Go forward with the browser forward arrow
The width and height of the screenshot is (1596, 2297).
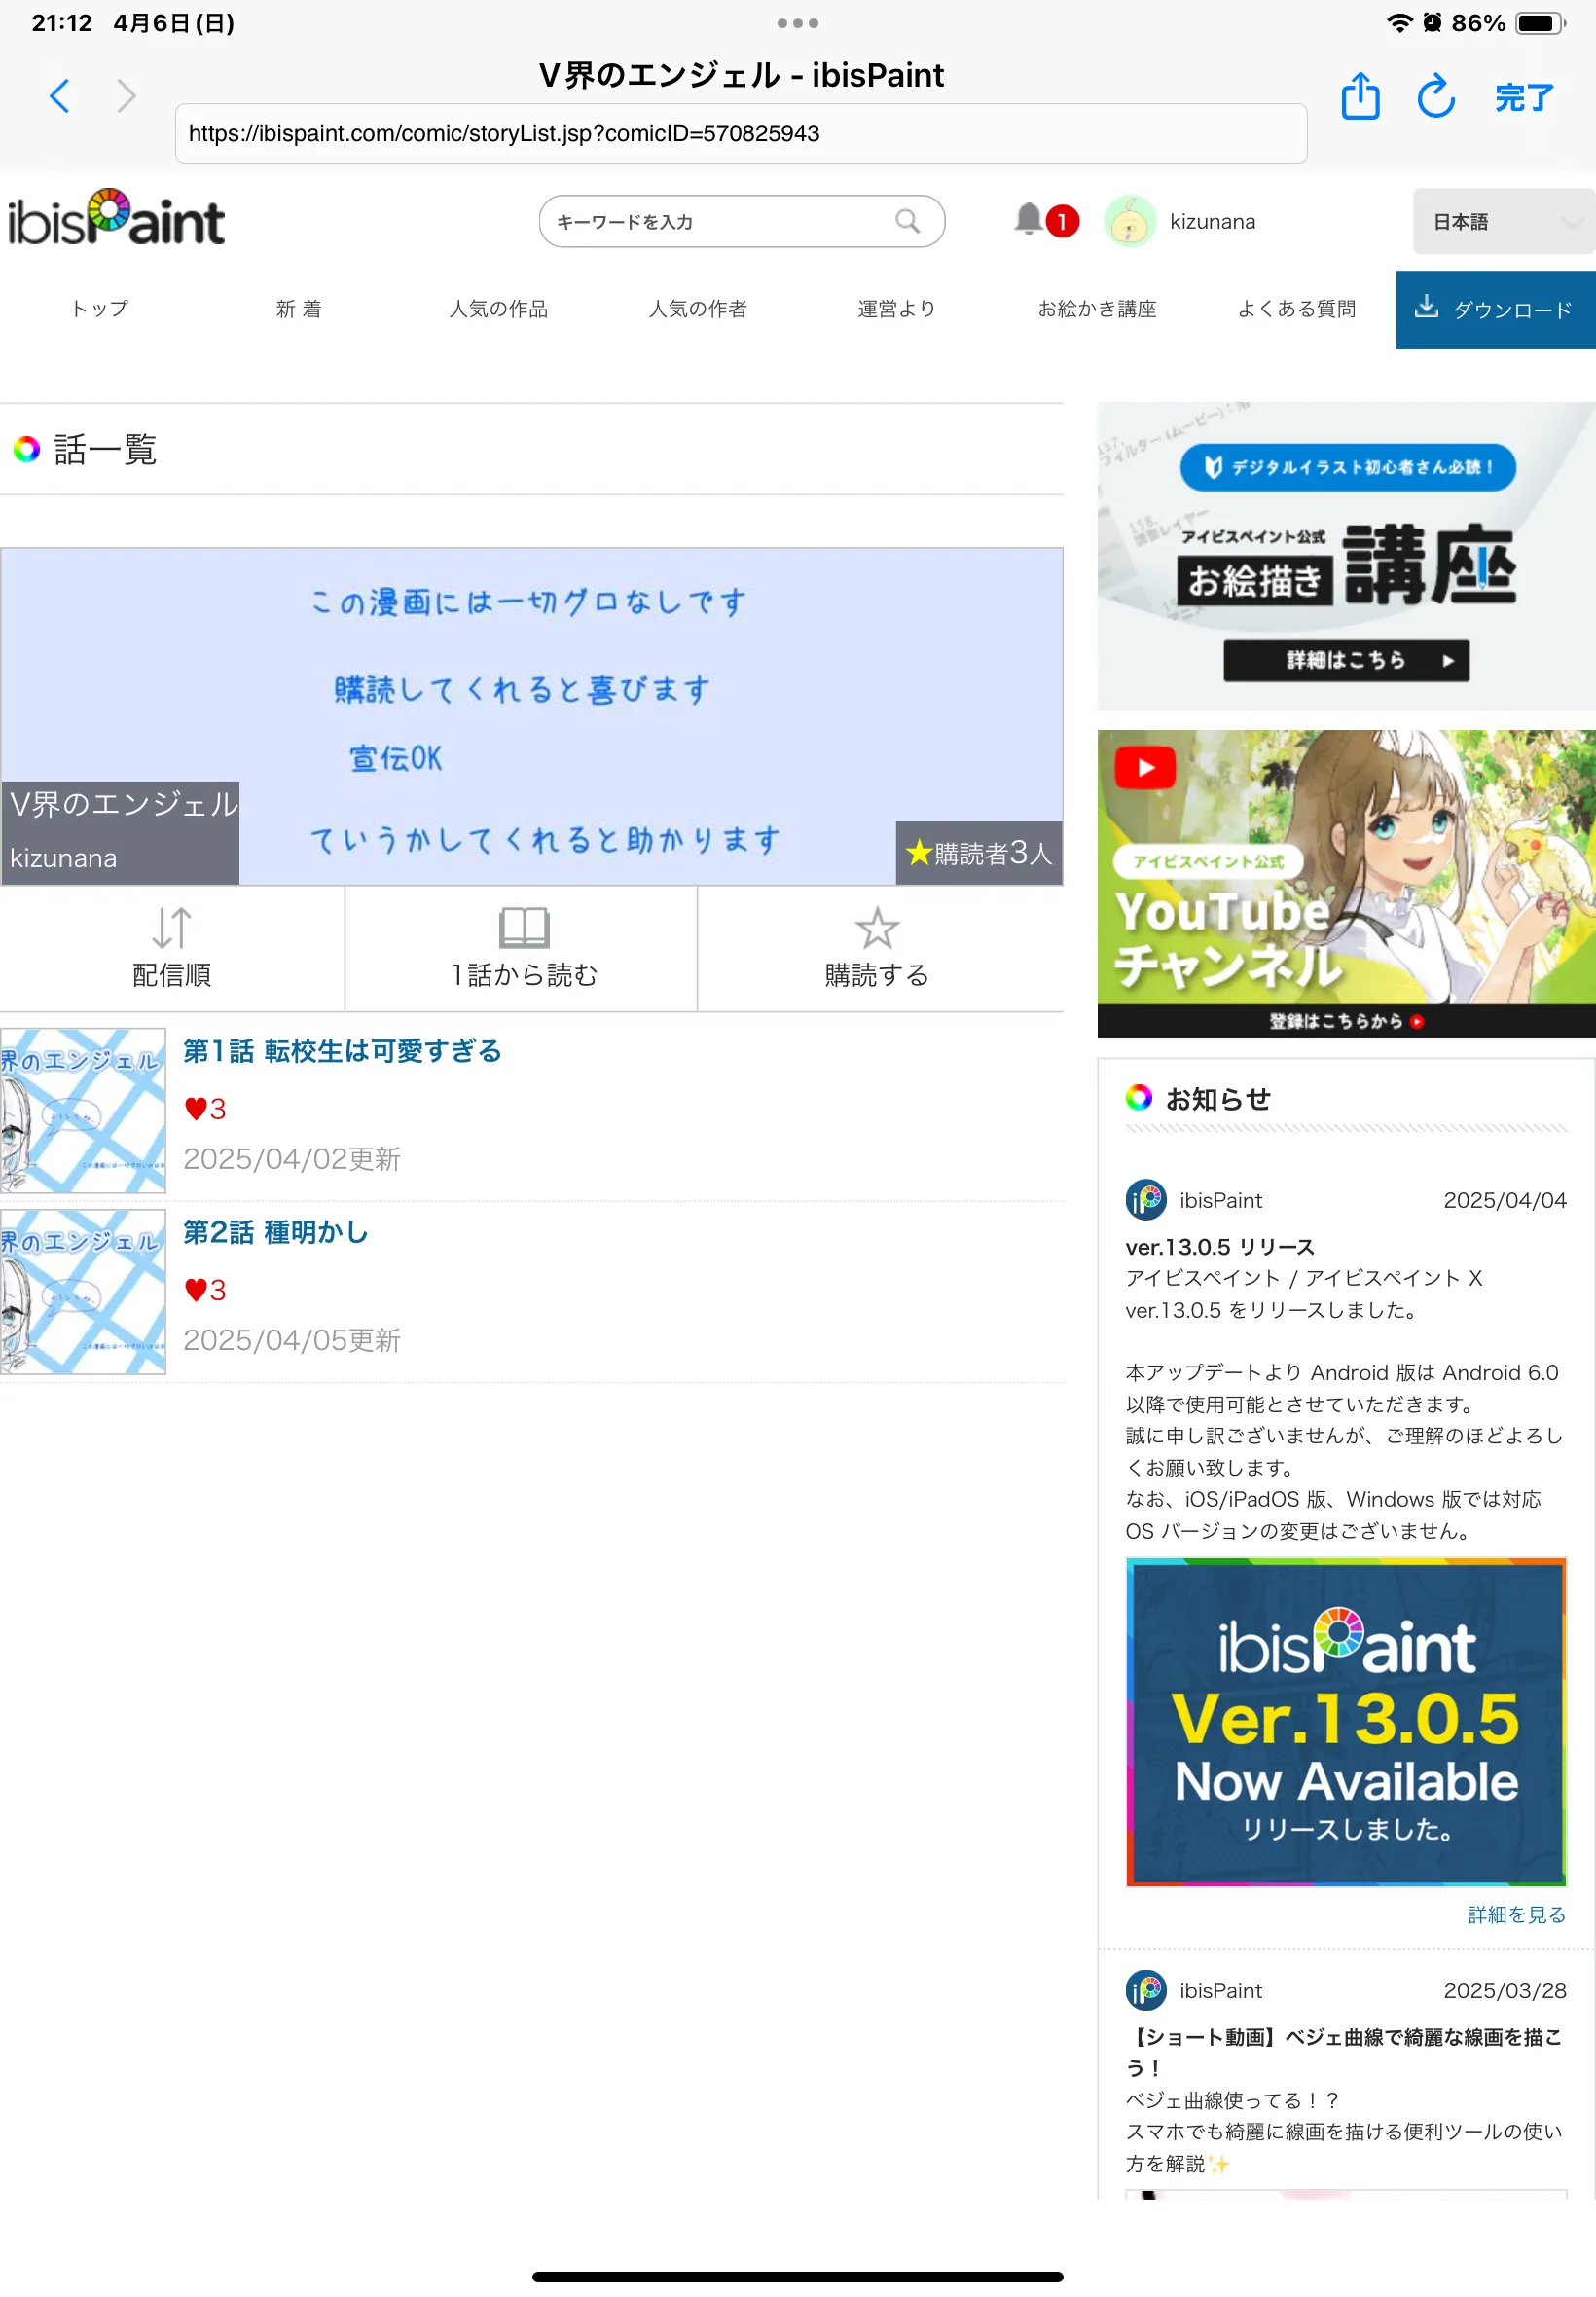tap(126, 96)
